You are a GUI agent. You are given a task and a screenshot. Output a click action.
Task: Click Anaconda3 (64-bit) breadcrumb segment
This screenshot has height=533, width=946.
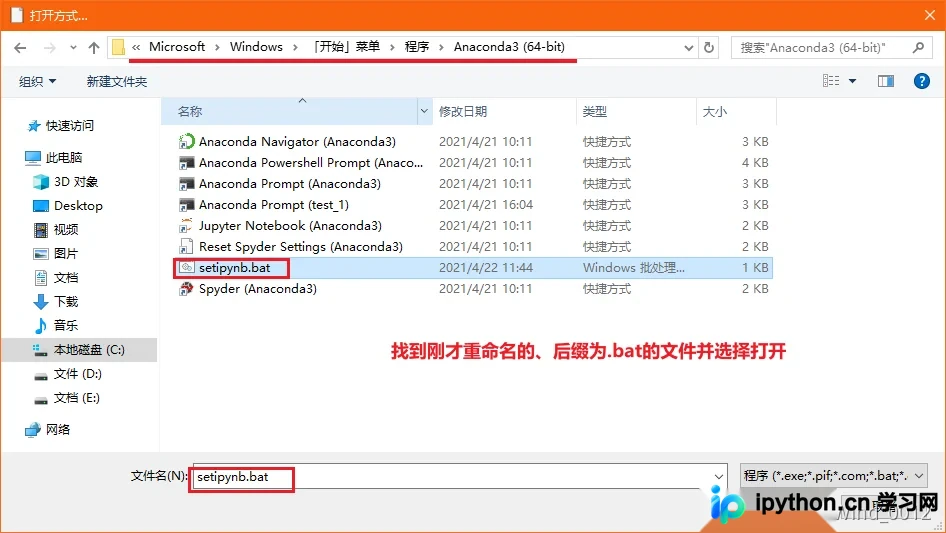pyautogui.click(x=509, y=47)
